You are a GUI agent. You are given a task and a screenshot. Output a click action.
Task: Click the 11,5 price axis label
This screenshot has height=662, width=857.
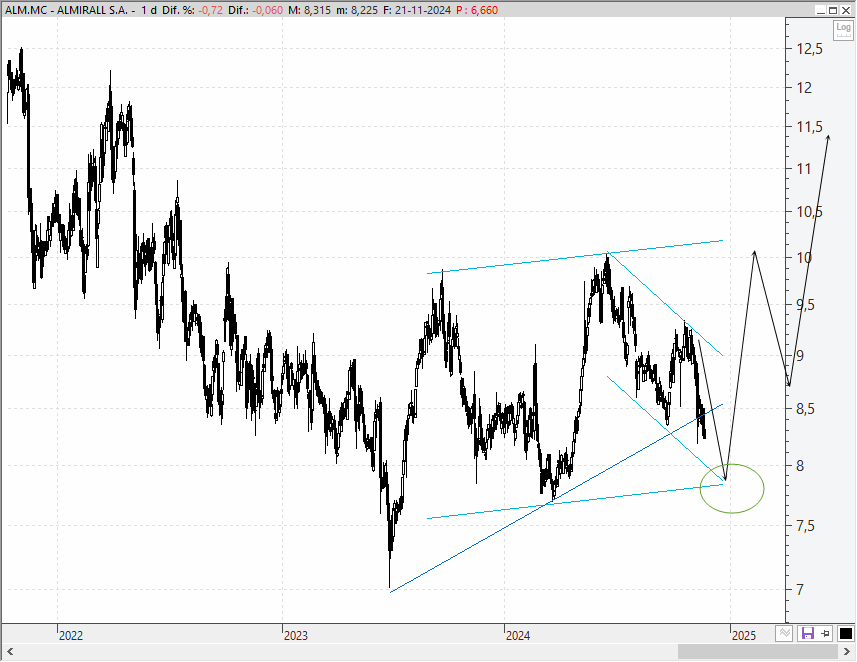809,127
